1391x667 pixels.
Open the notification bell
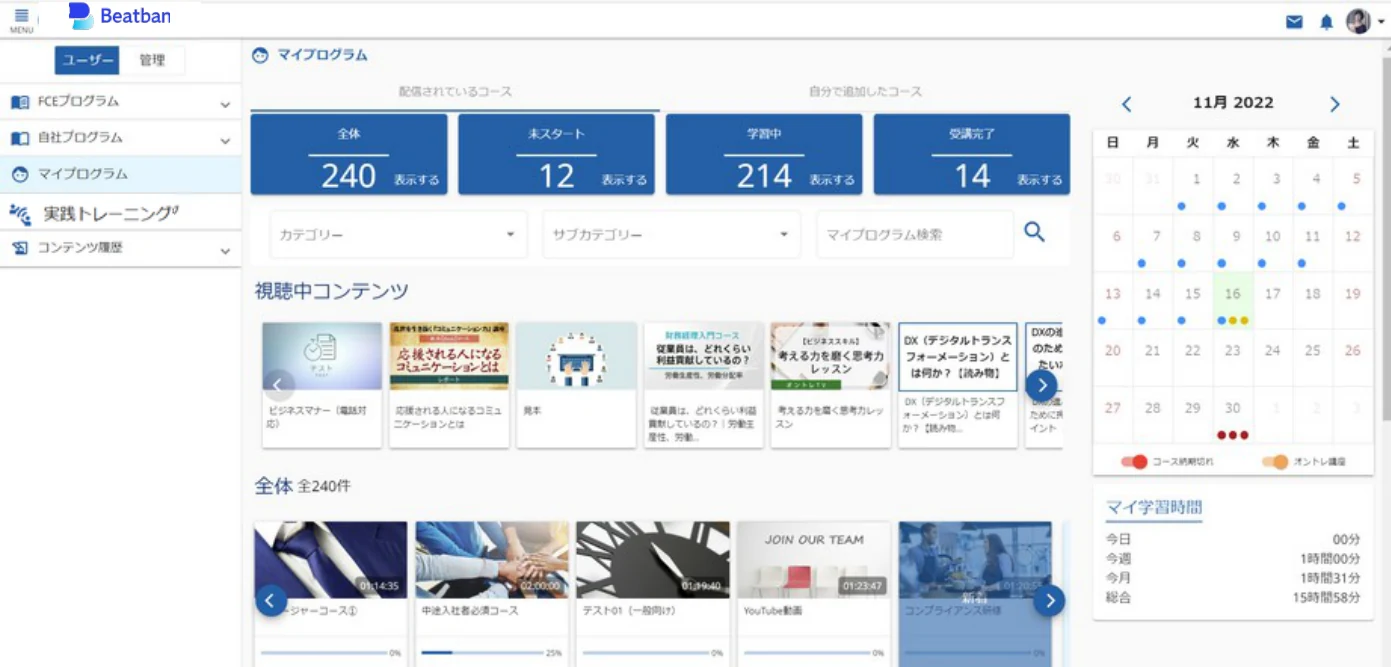tap(1326, 22)
